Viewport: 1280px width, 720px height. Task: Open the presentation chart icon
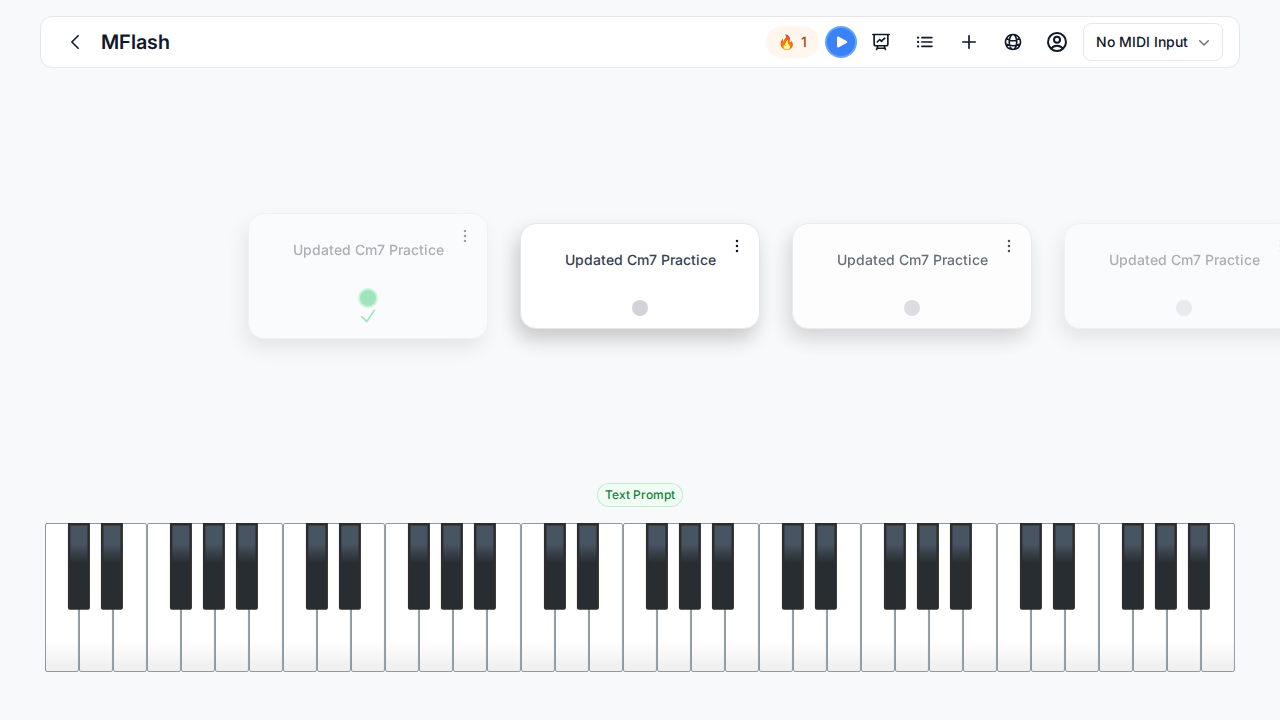881,42
